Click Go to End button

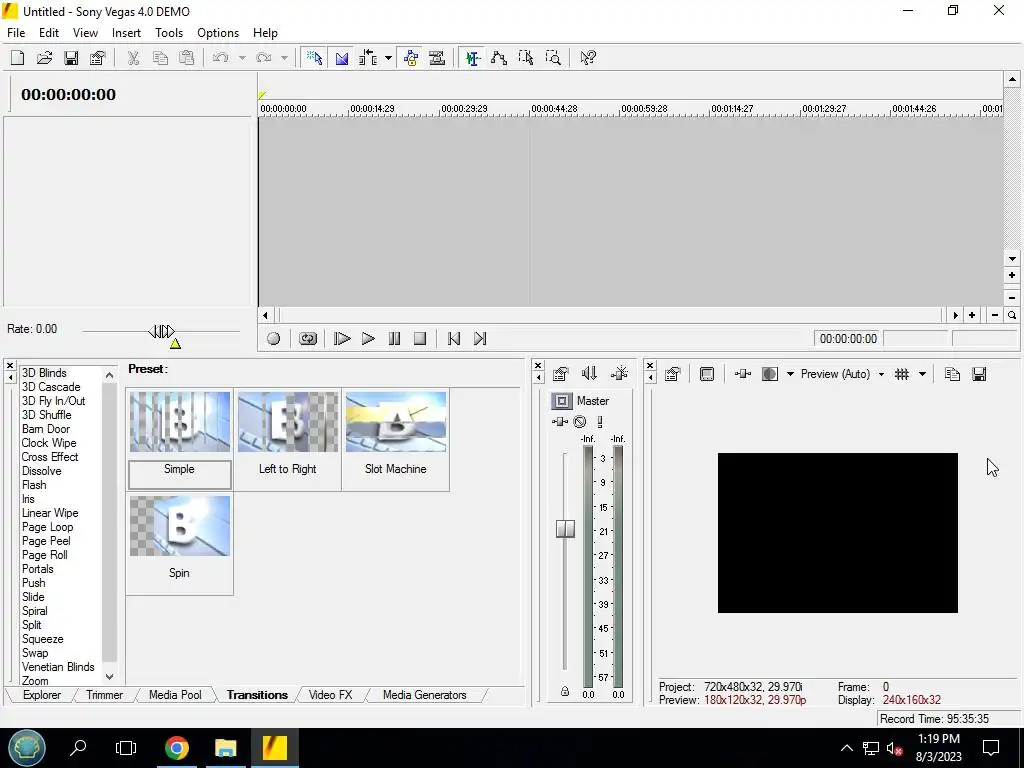pyautogui.click(x=480, y=338)
